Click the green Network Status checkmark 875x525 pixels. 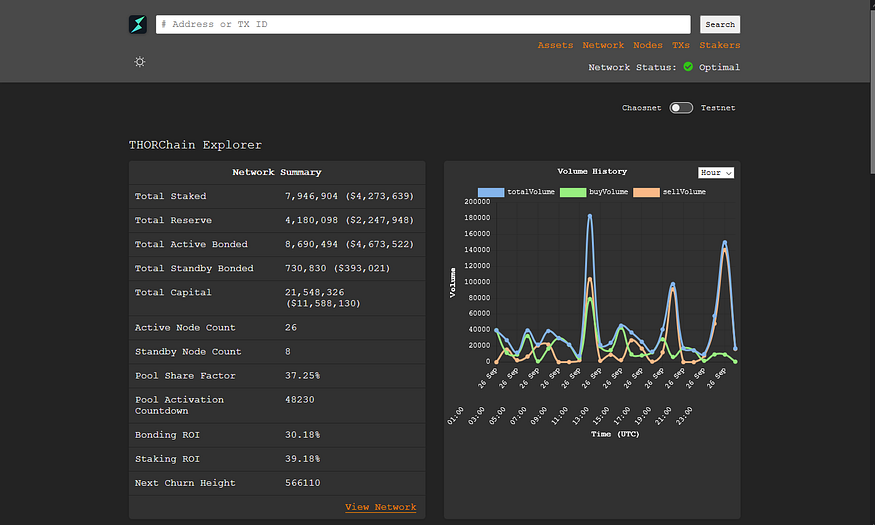pyautogui.click(x=688, y=67)
